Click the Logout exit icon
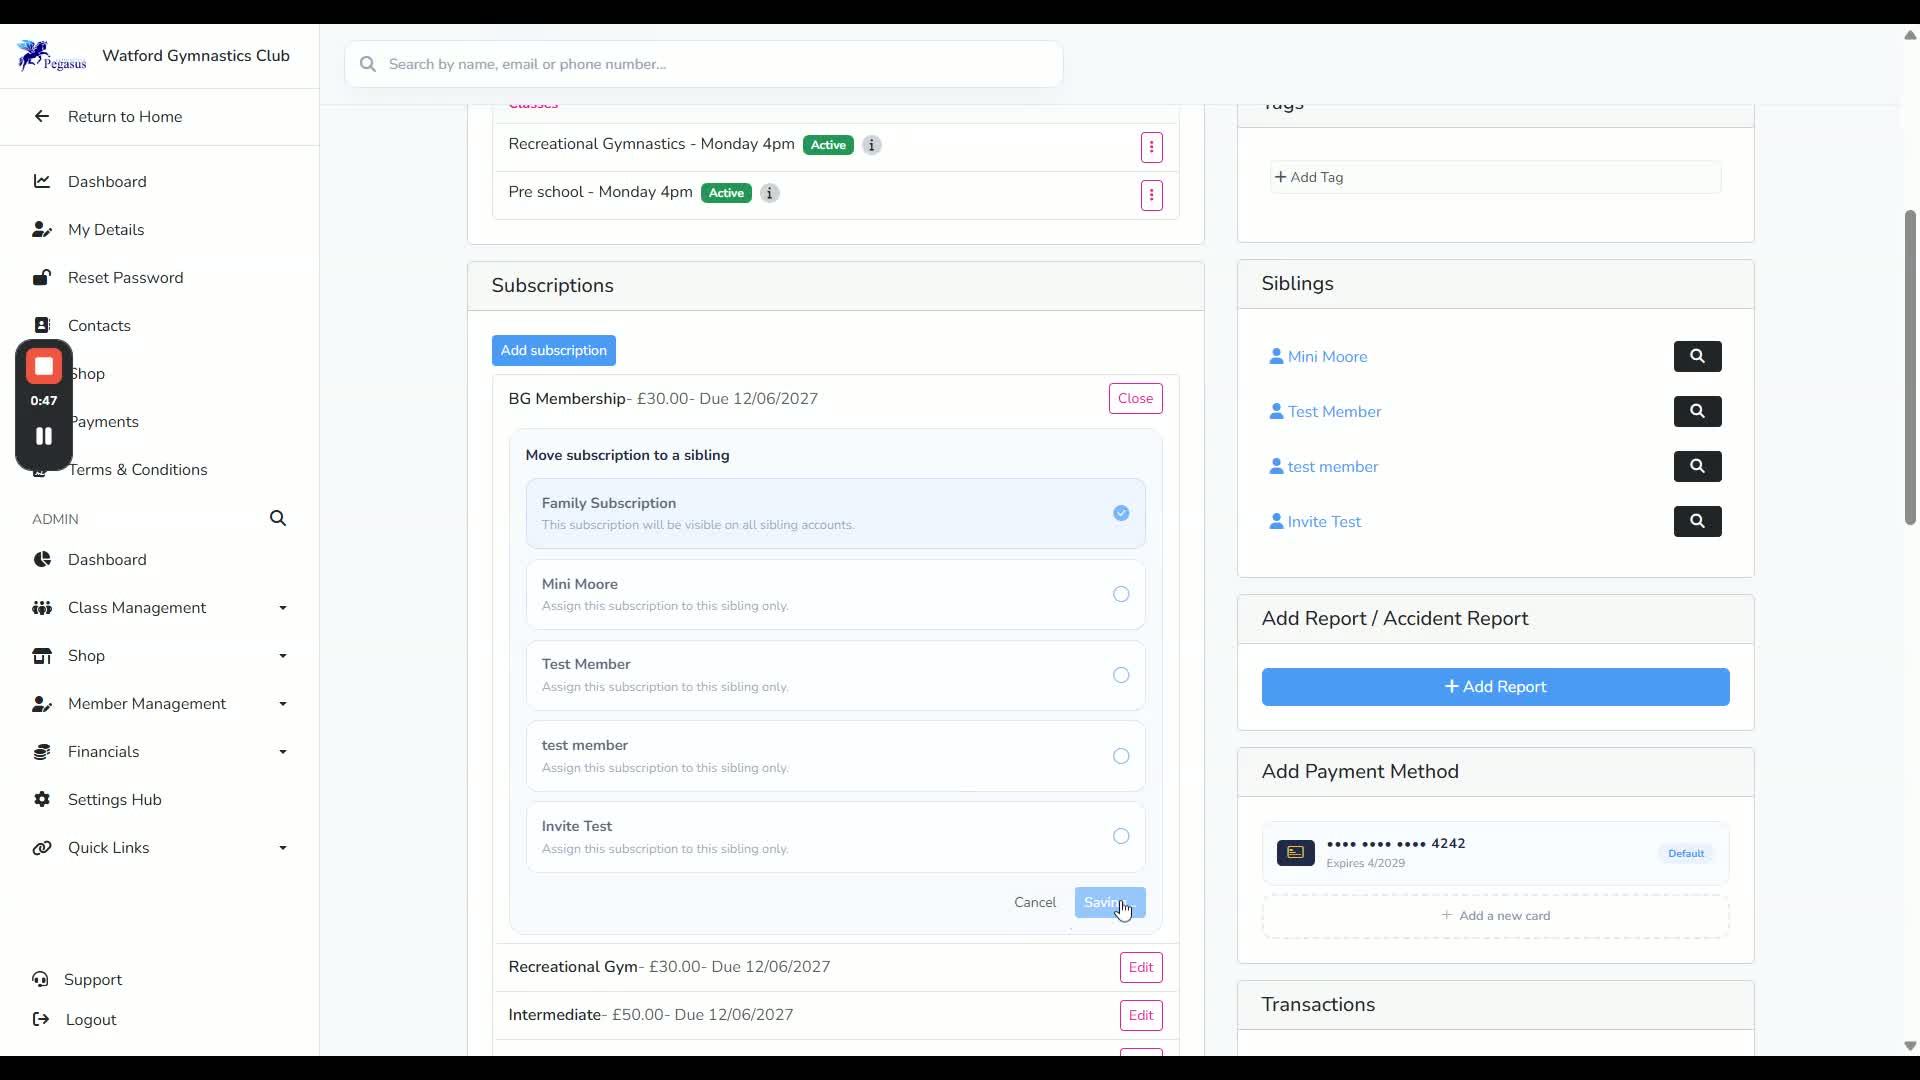The image size is (1920, 1080). tap(40, 1019)
